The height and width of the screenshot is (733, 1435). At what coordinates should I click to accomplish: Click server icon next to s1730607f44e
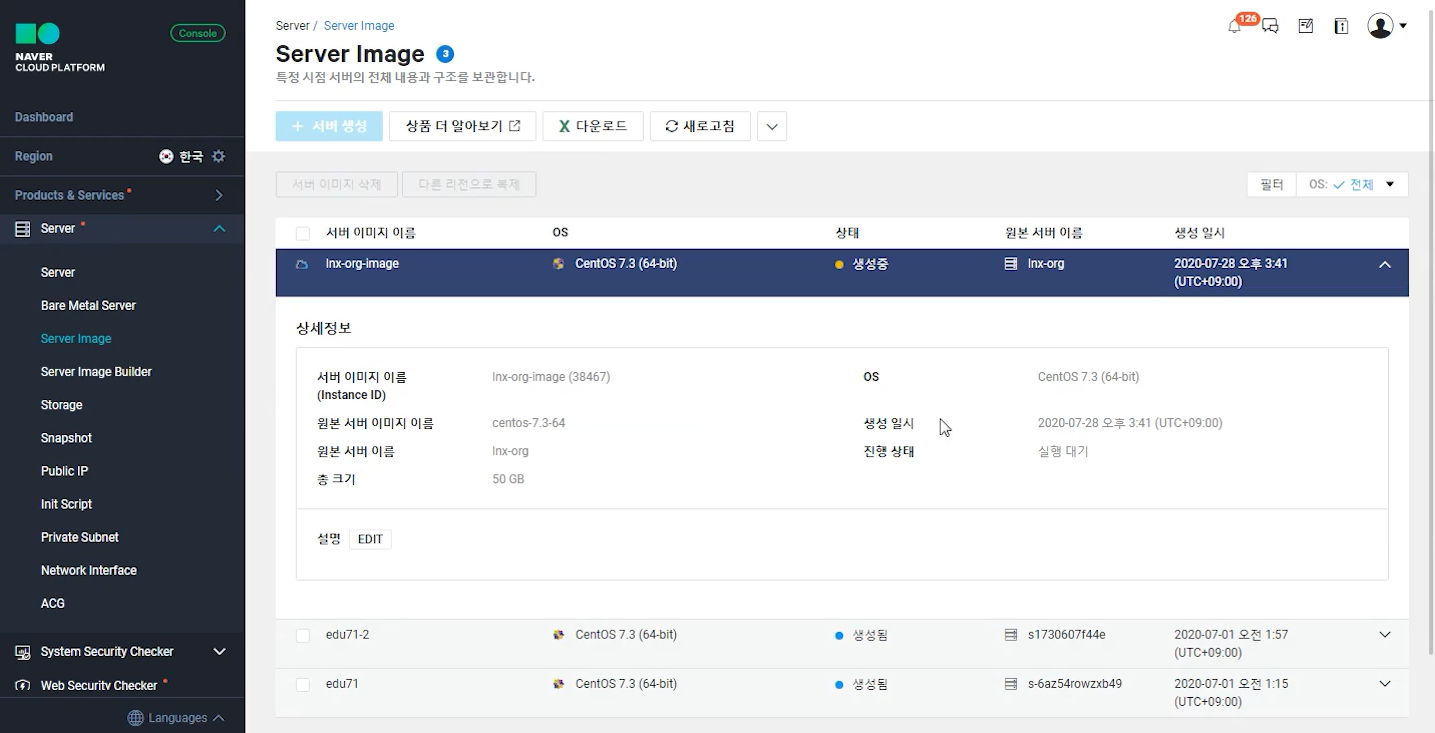(1011, 635)
